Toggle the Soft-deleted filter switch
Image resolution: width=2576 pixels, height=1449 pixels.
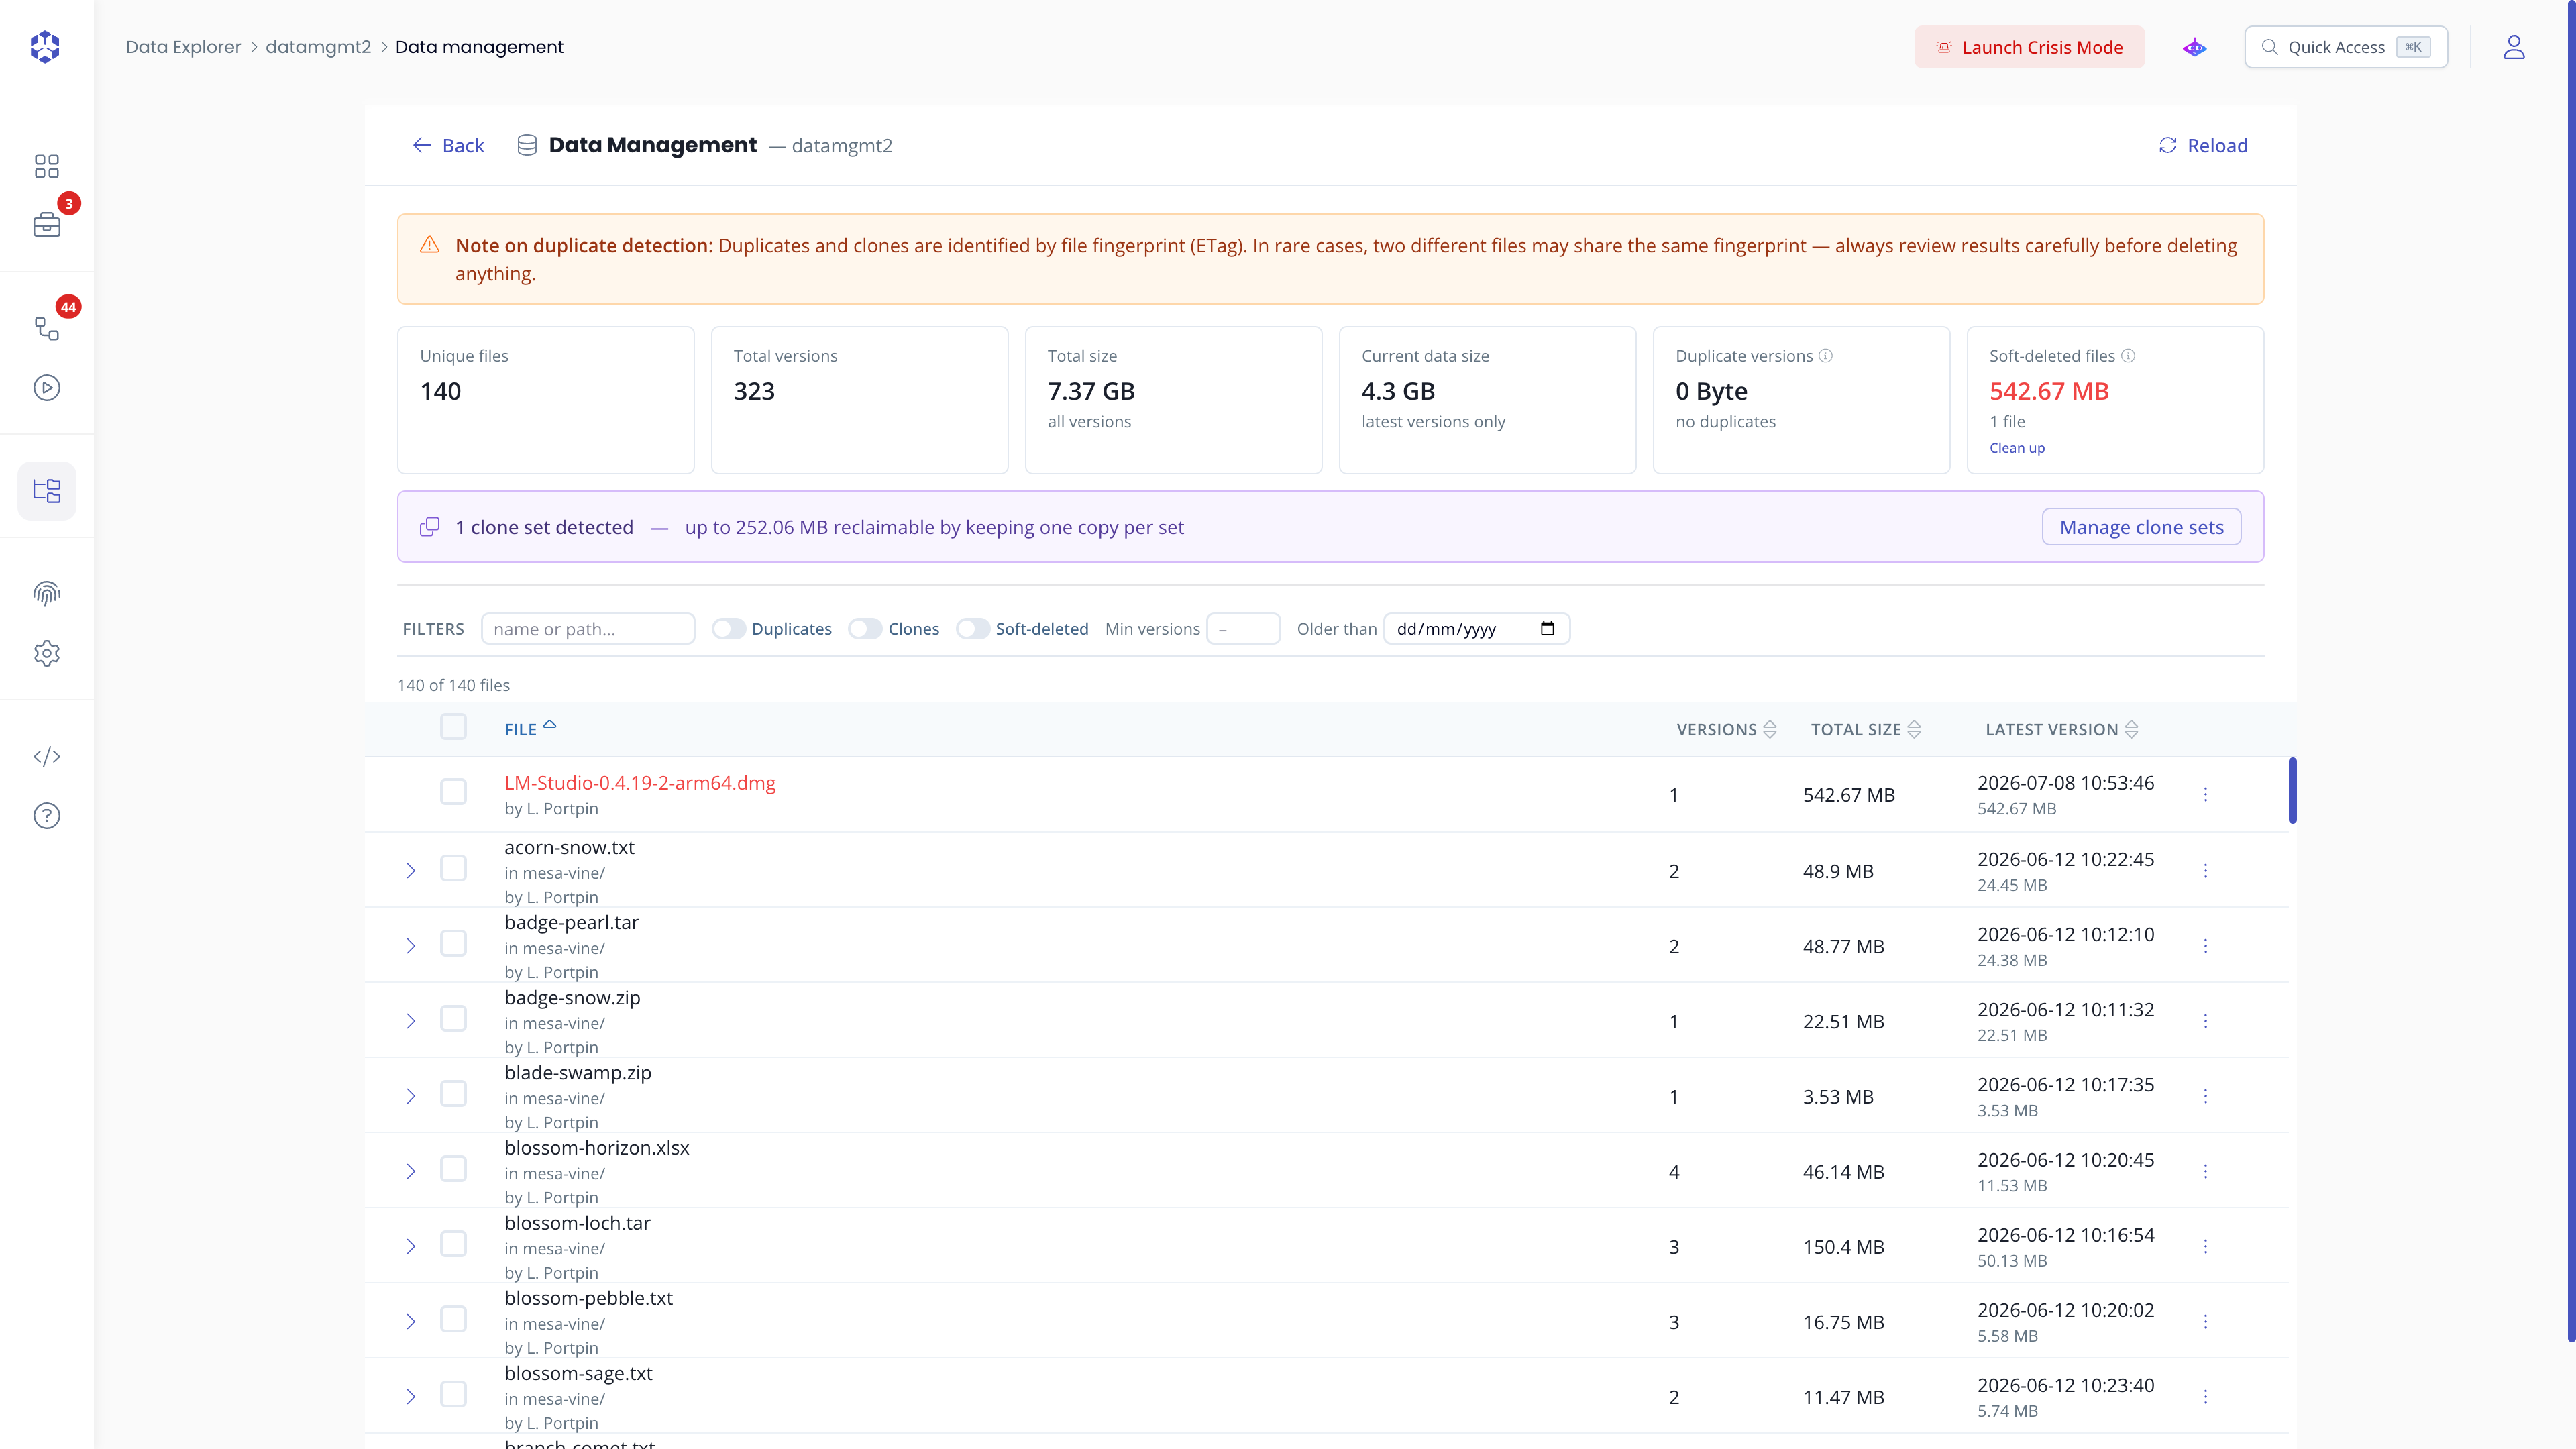point(973,629)
